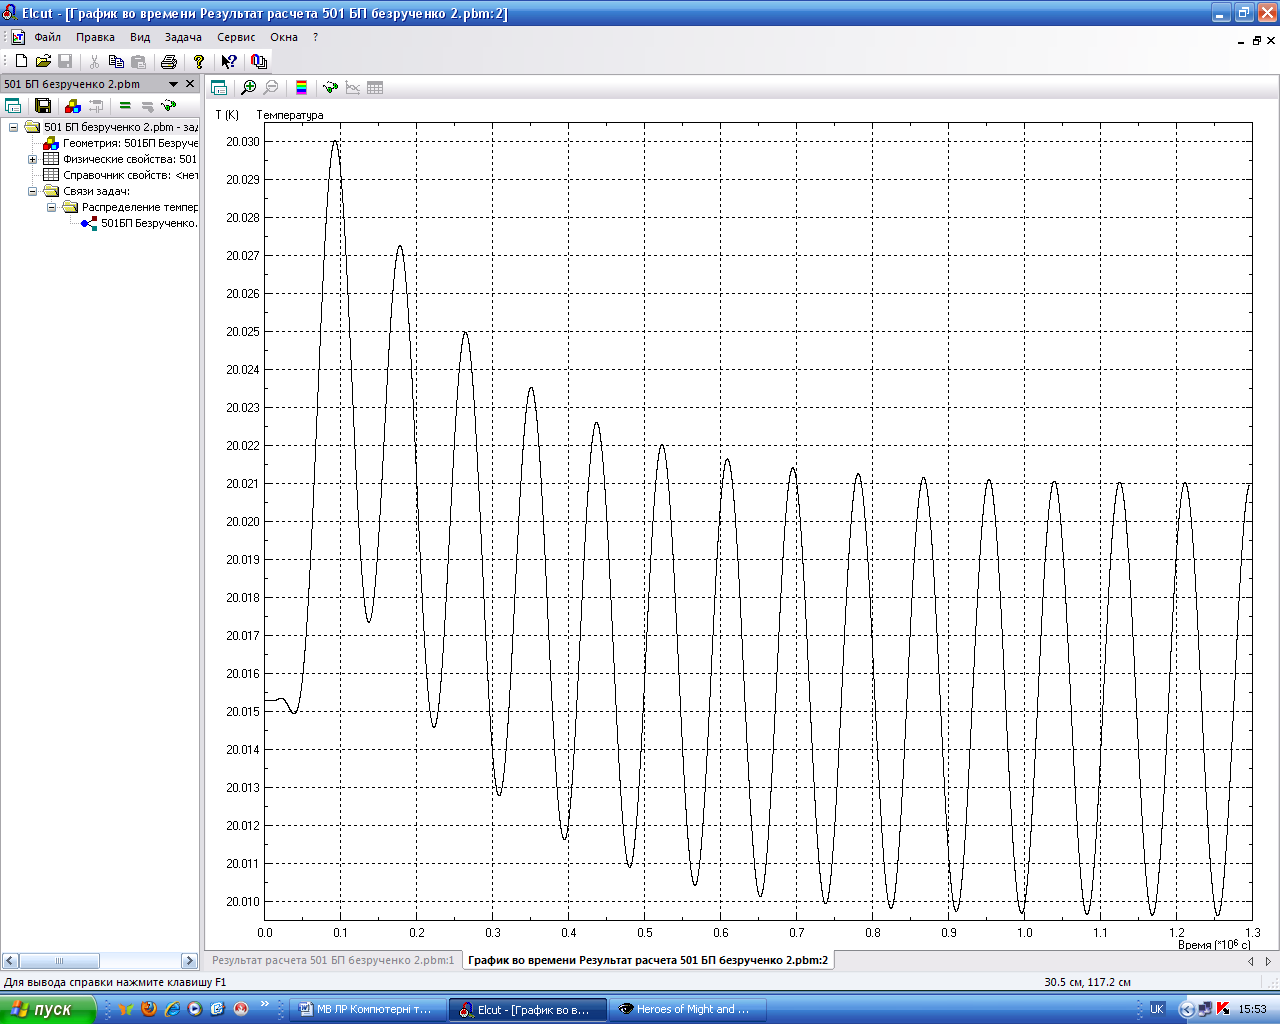Click the open file folder icon
The image size is (1280, 1024).
click(43, 62)
